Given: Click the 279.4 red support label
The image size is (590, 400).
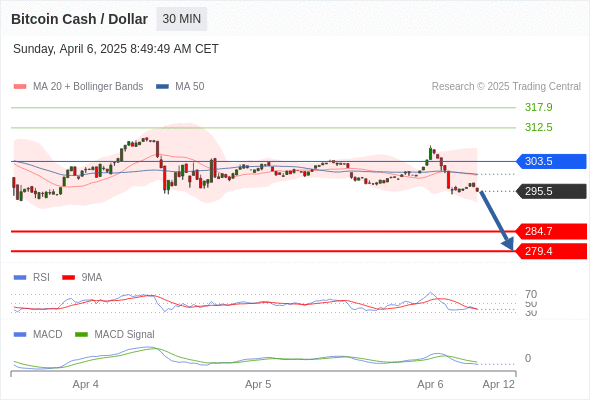Looking at the screenshot, I should click(x=551, y=251).
